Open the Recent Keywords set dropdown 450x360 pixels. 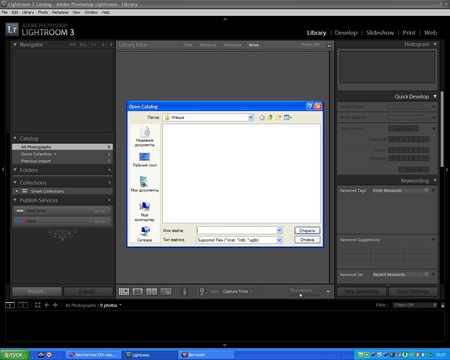coord(401,275)
